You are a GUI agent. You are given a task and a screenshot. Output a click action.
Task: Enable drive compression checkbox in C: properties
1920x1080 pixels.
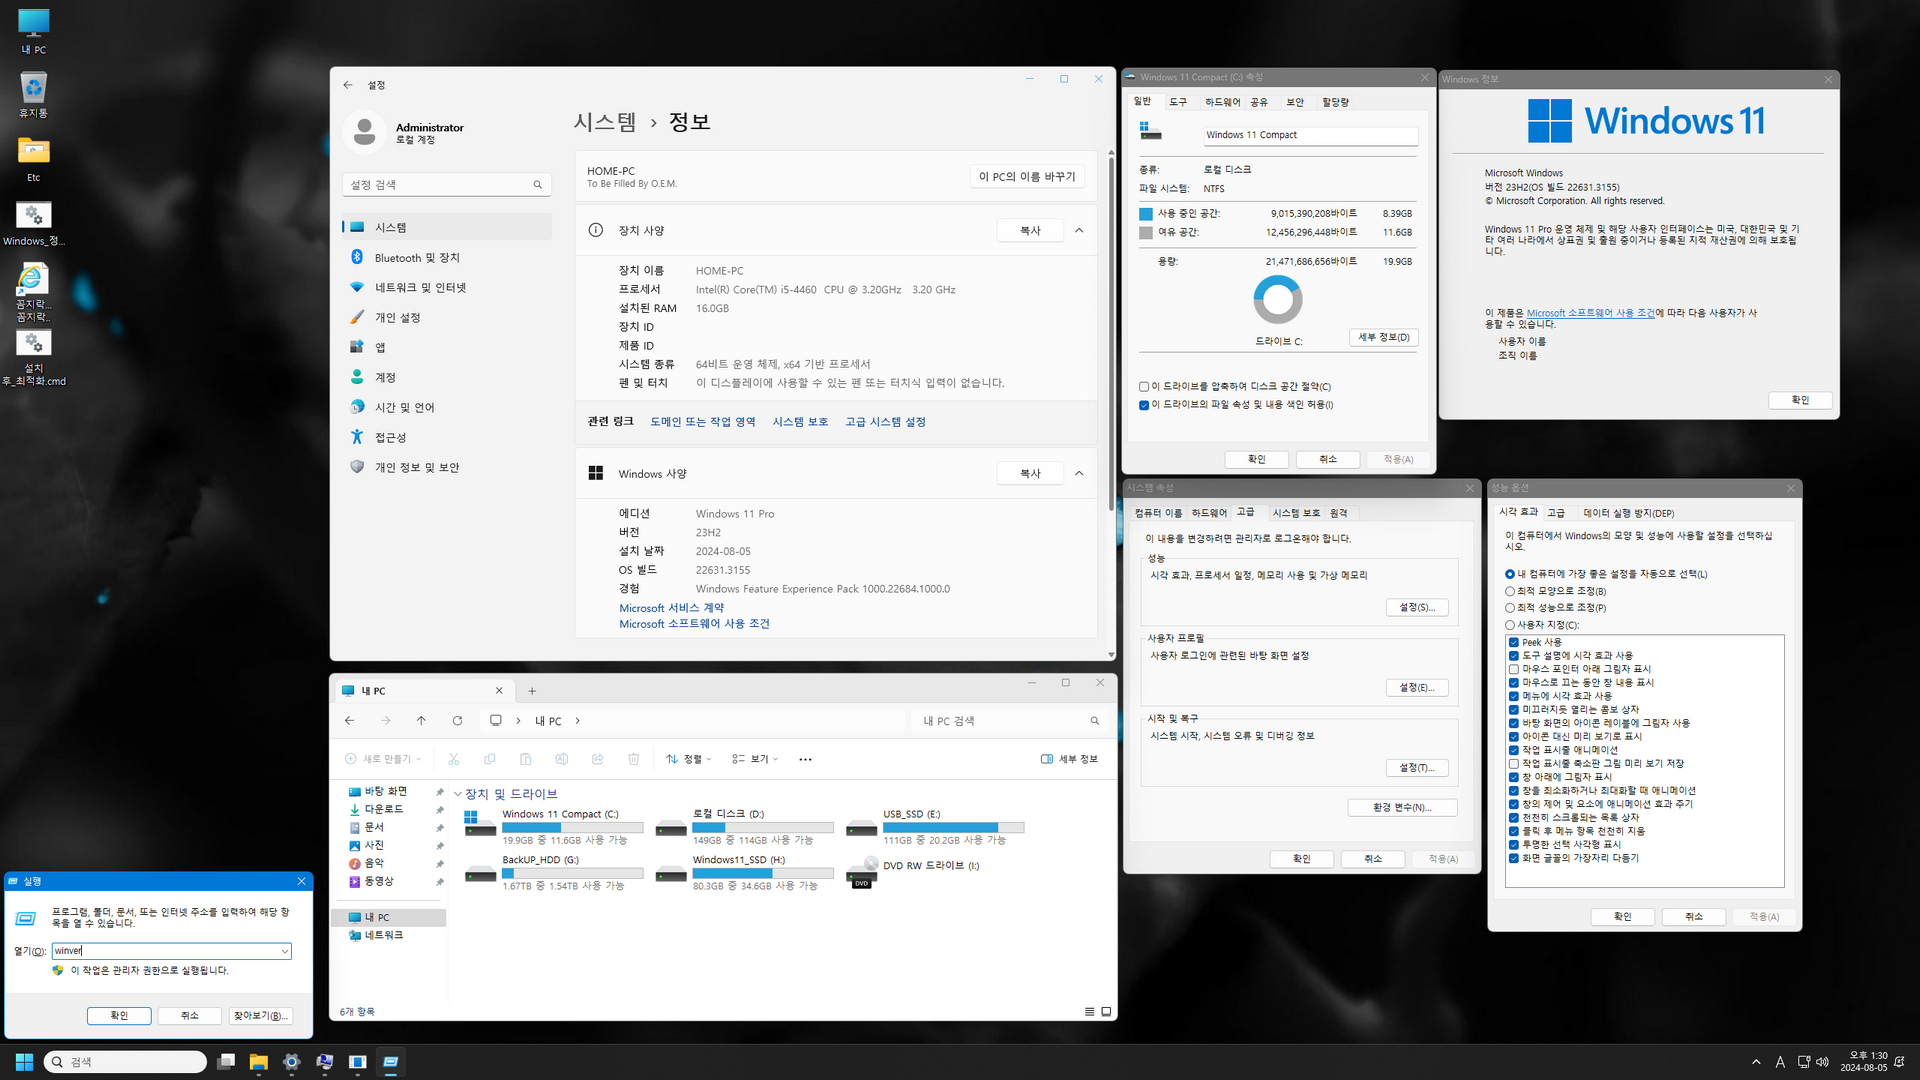(x=1144, y=387)
